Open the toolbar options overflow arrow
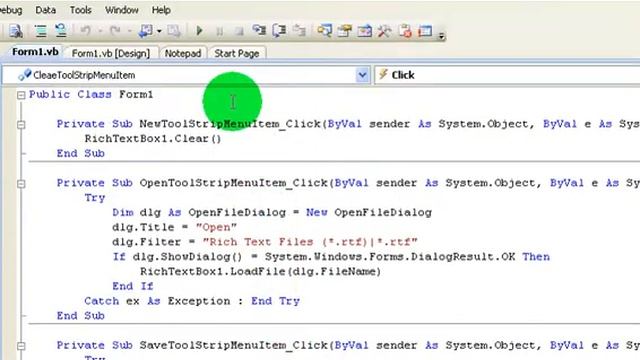The height and width of the screenshot is (360, 640). (x=441, y=37)
